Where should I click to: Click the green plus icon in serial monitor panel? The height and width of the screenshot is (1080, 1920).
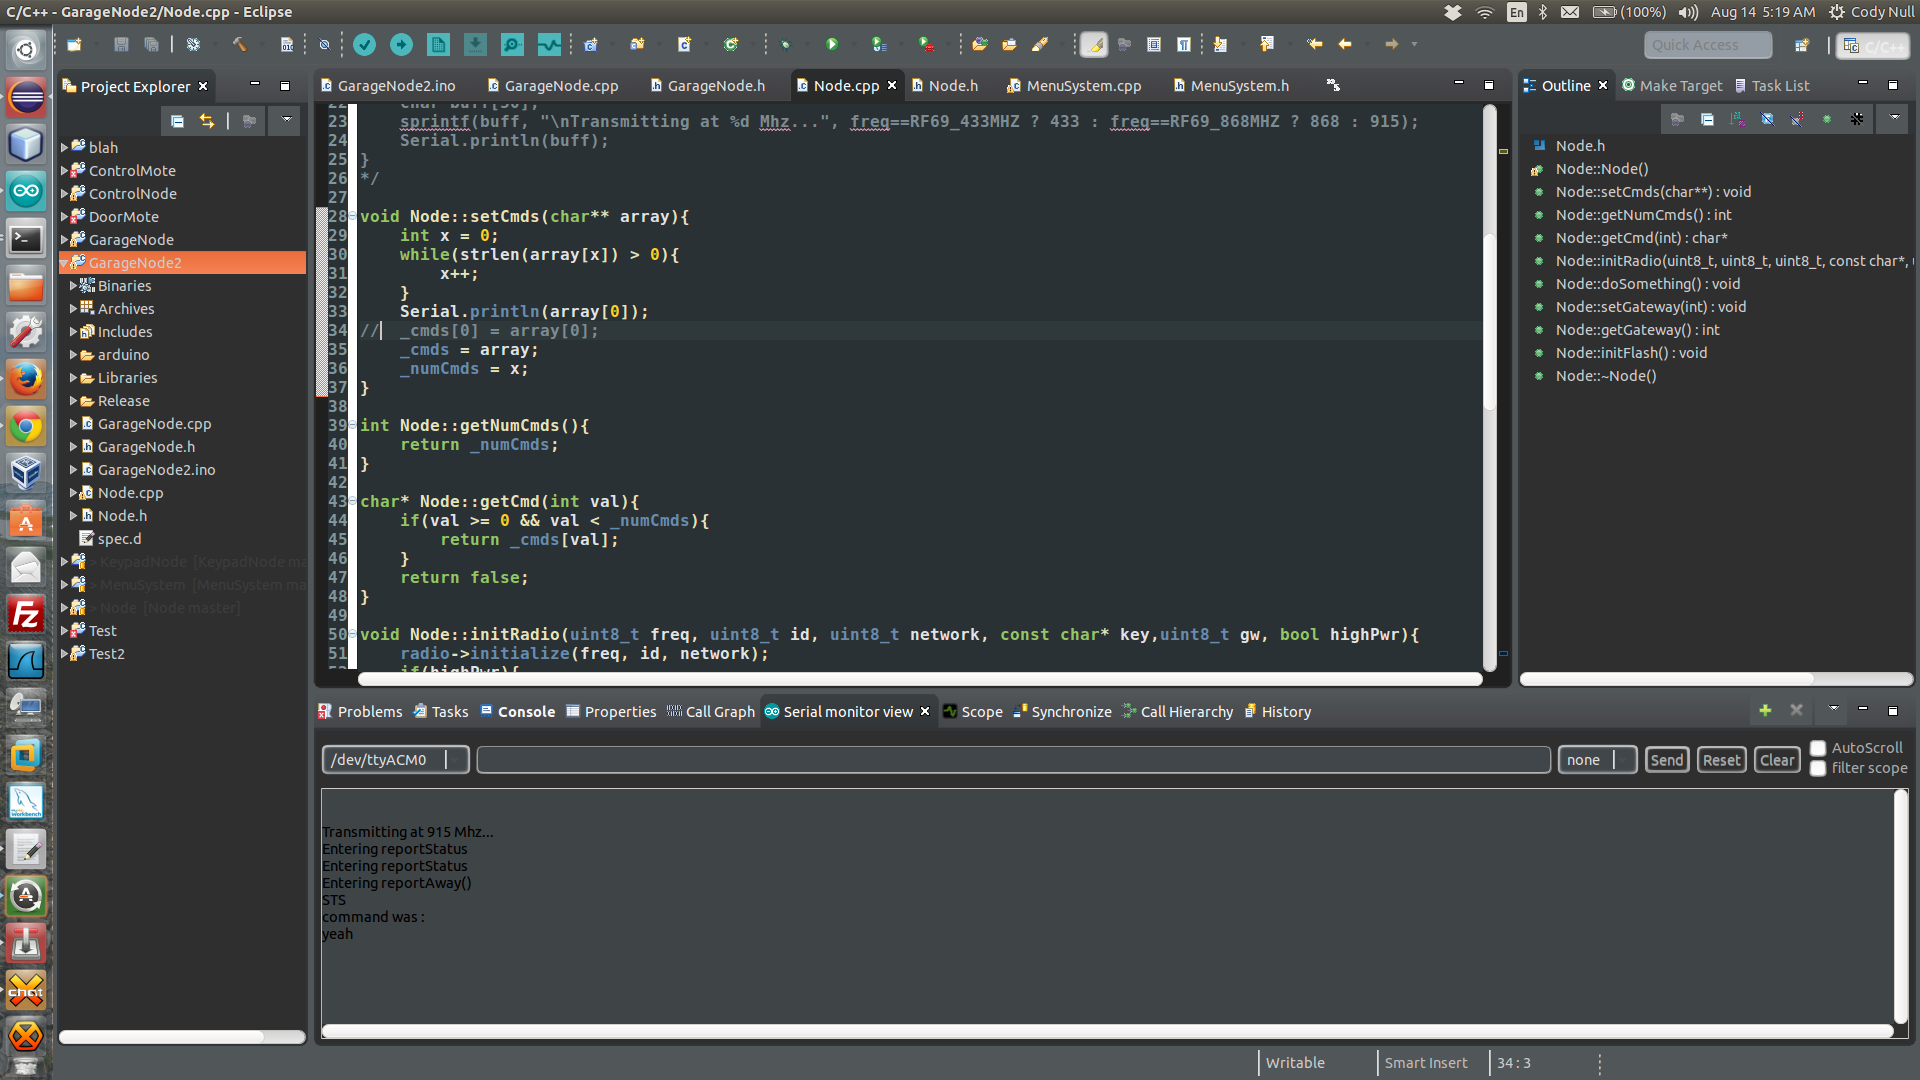pyautogui.click(x=1765, y=710)
